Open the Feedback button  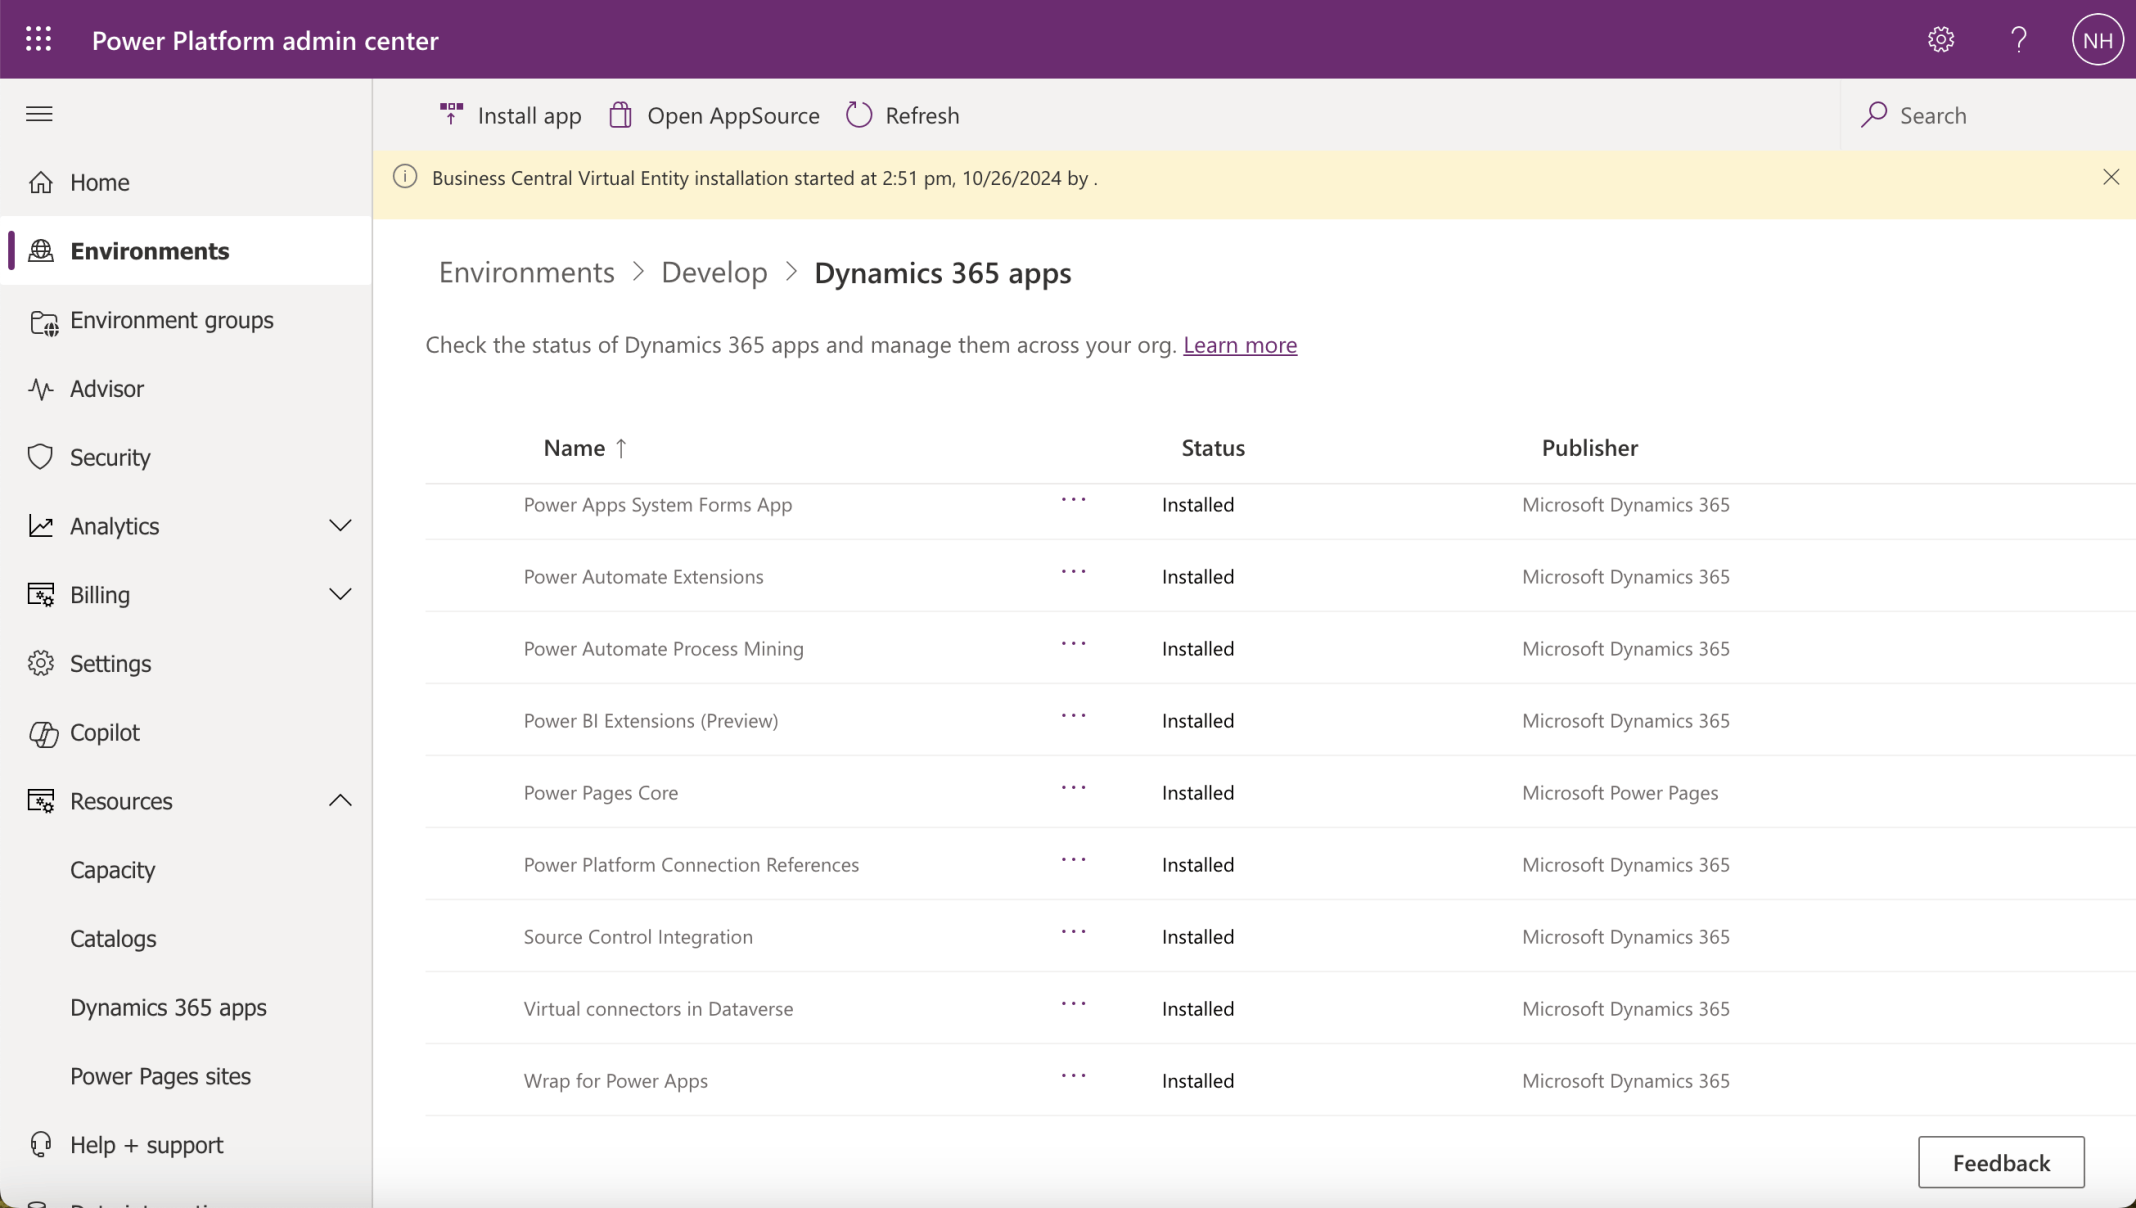click(2000, 1162)
